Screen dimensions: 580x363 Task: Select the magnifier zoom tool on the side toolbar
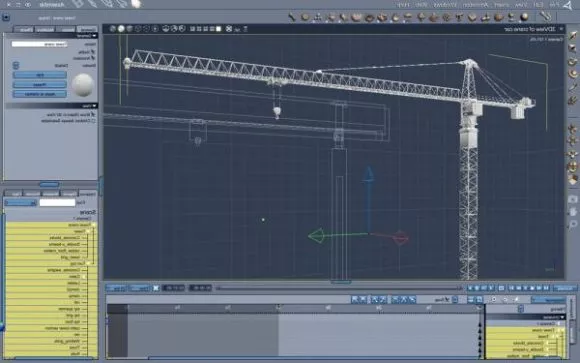[573, 224]
